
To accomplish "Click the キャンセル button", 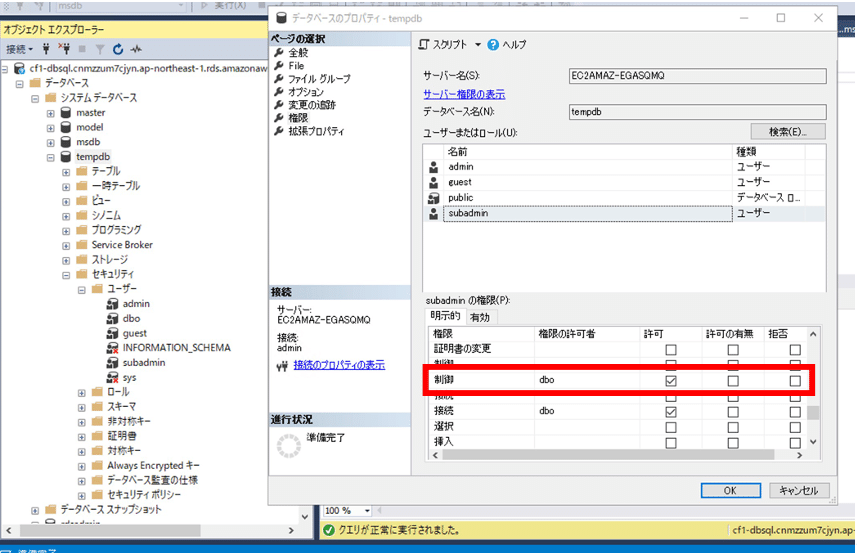I will [x=799, y=491].
